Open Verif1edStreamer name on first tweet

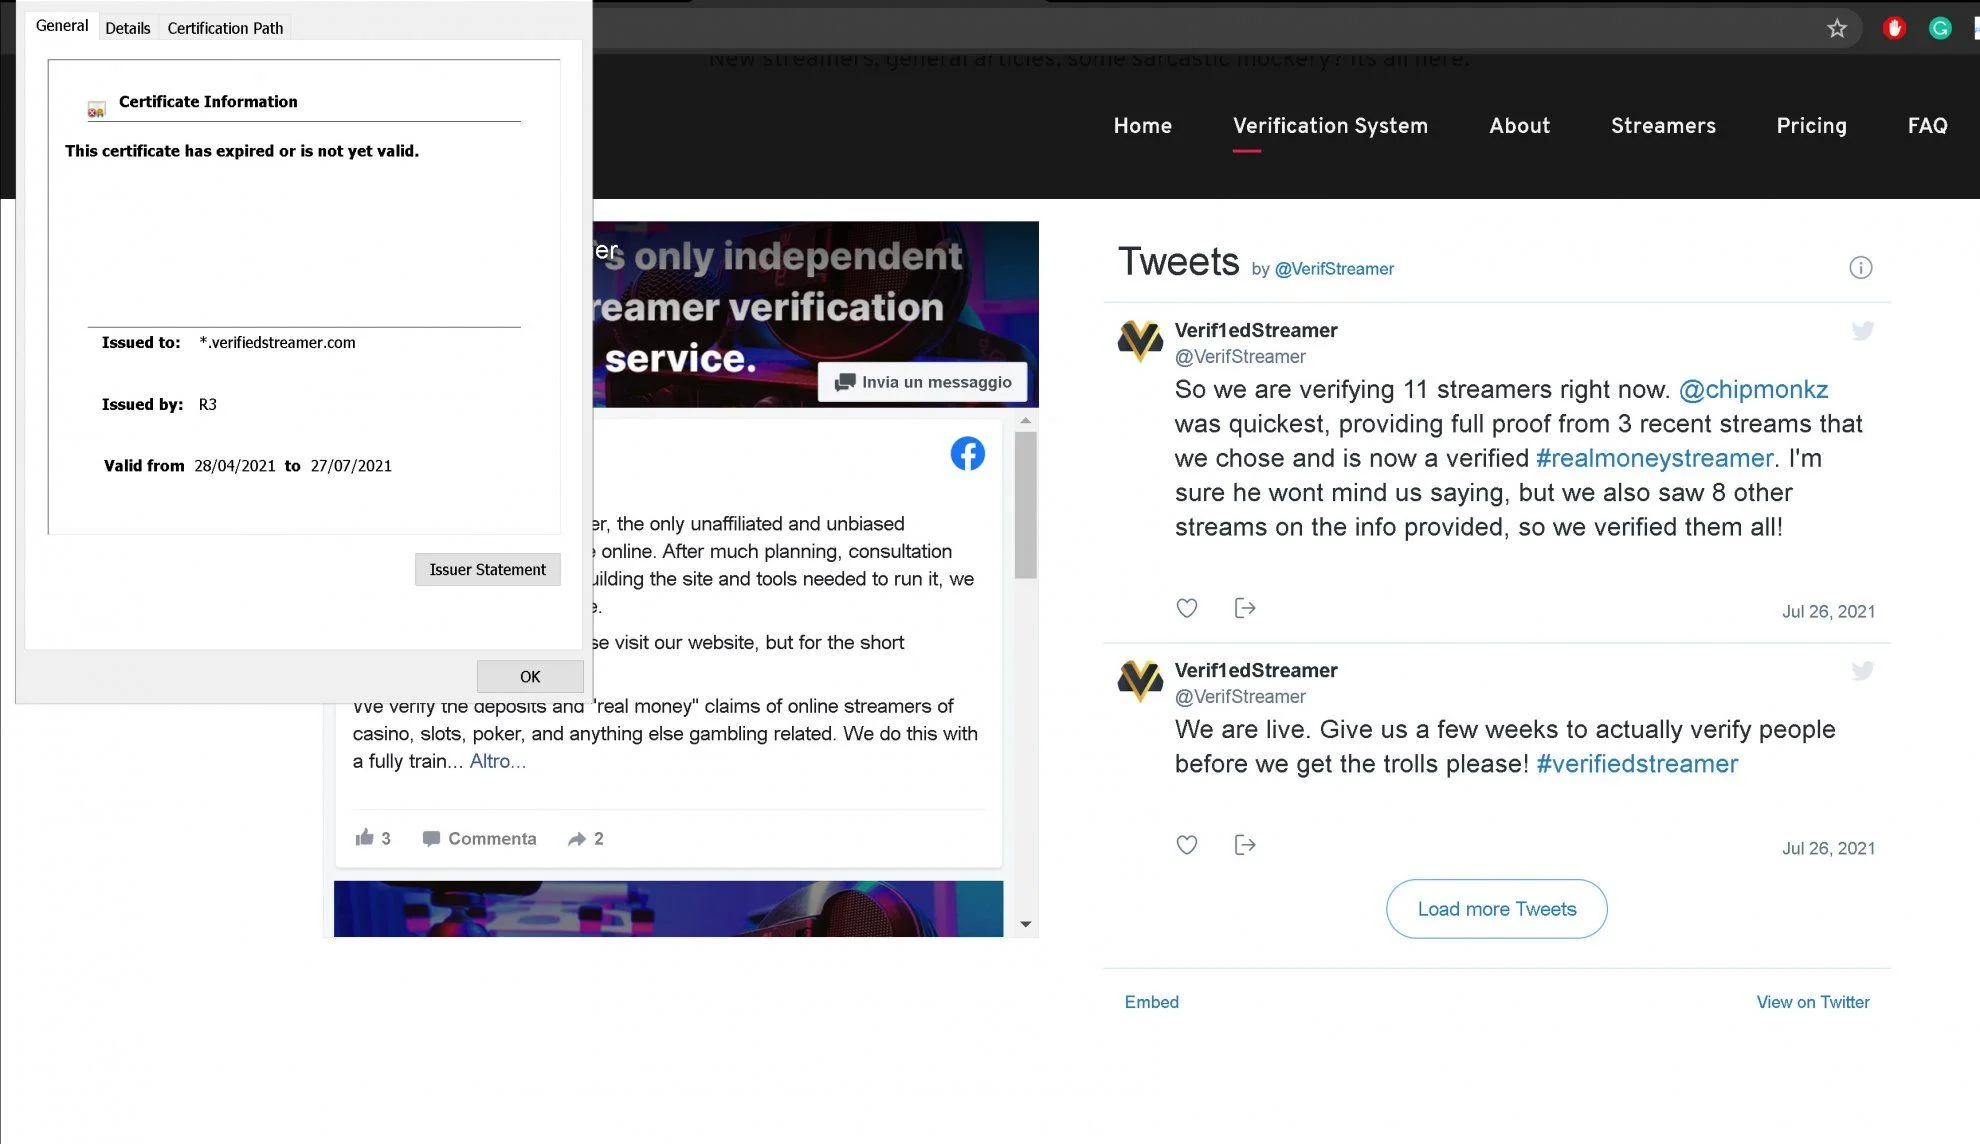pos(1256,330)
